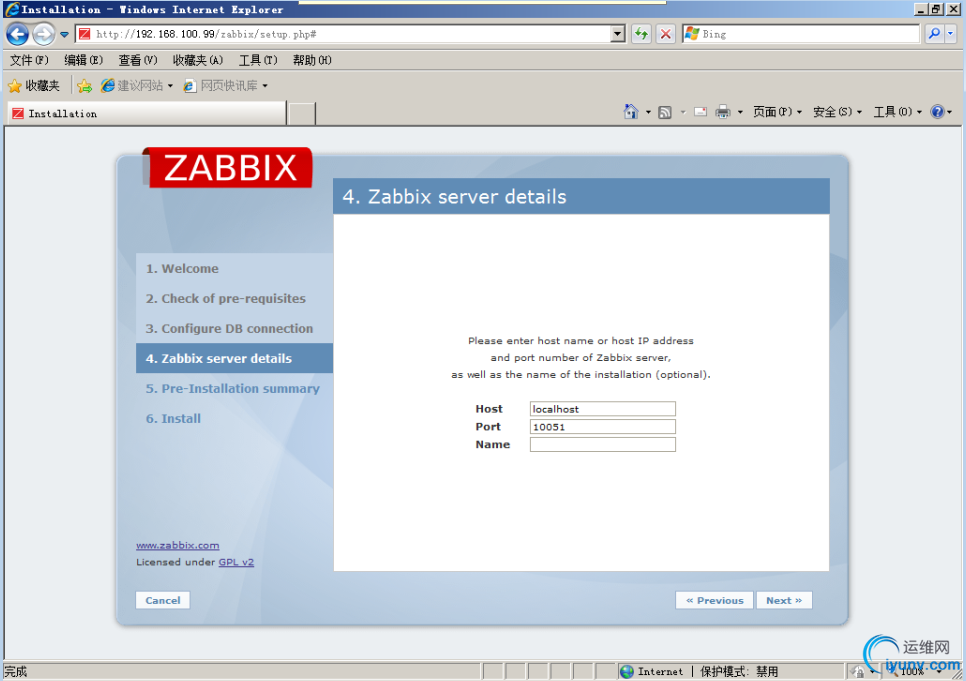Refresh the page with the green arrows icon

coord(641,34)
